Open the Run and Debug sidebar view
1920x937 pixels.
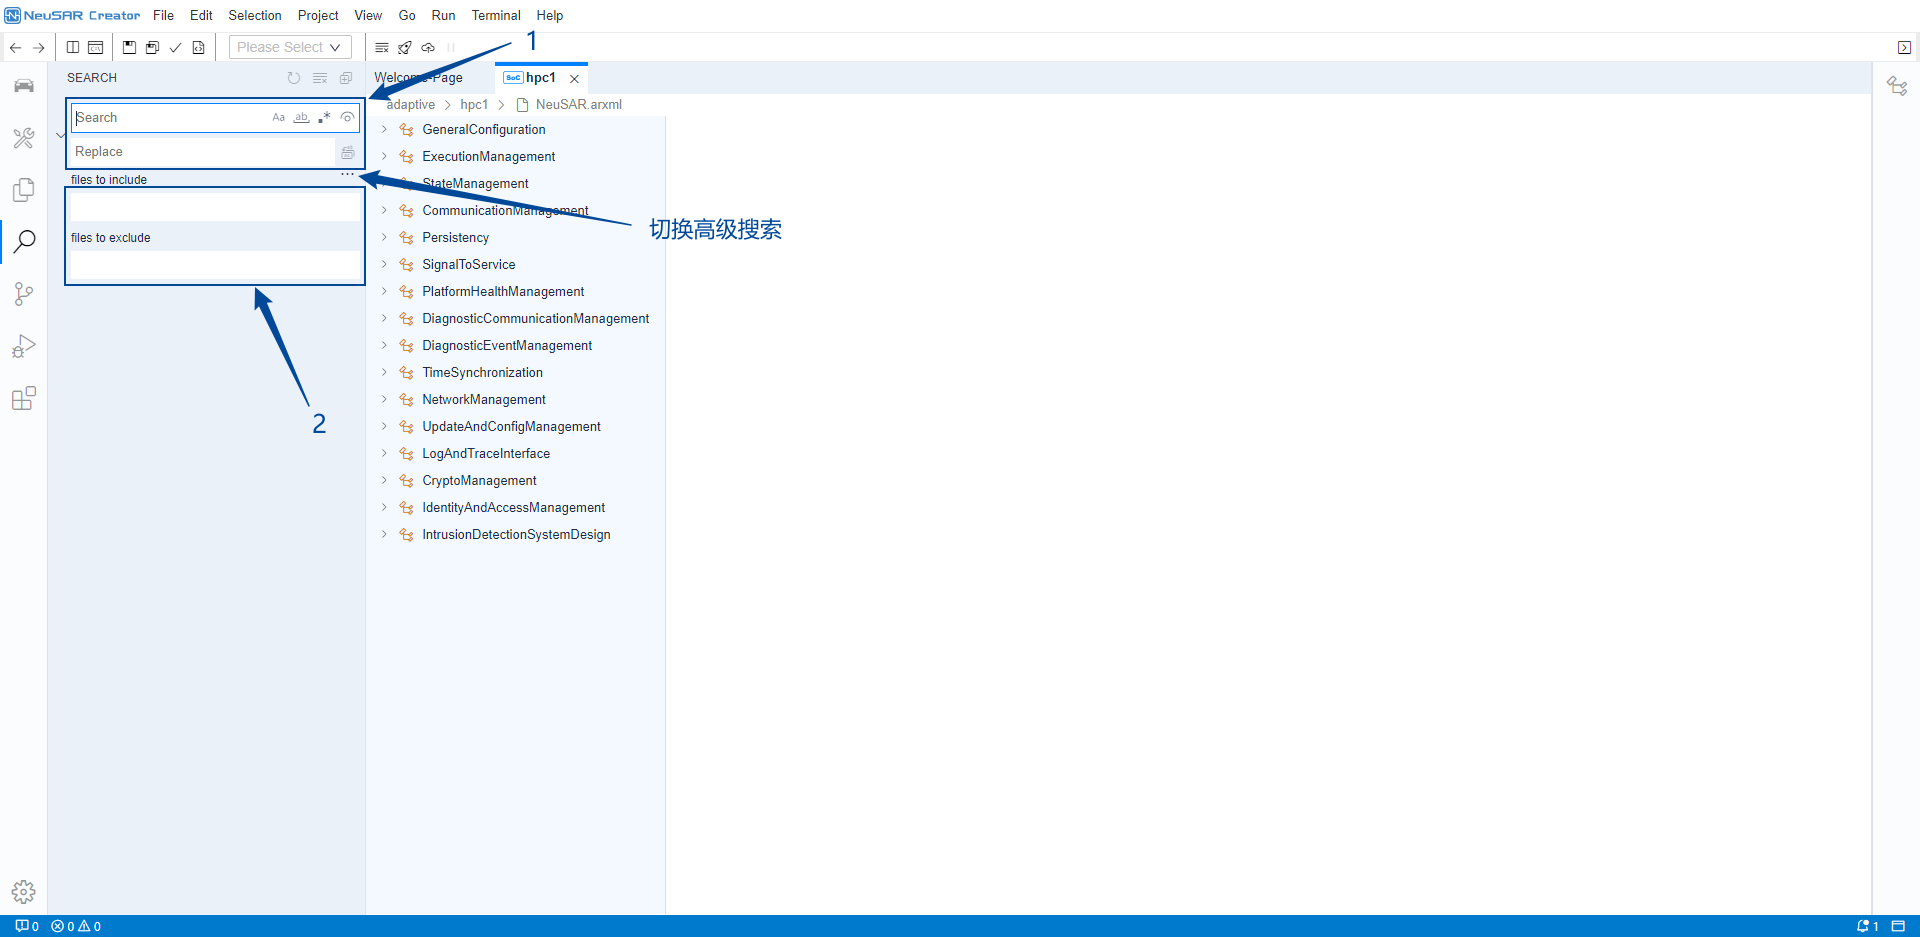tap(24, 346)
